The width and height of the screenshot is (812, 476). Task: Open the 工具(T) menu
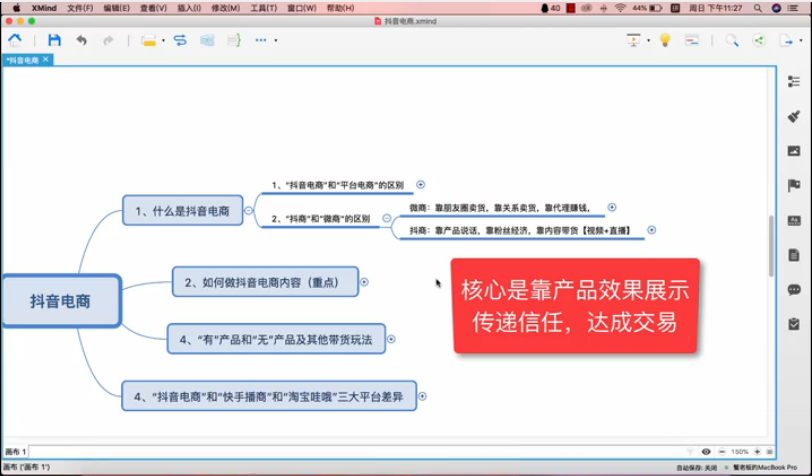click(264, 7)
